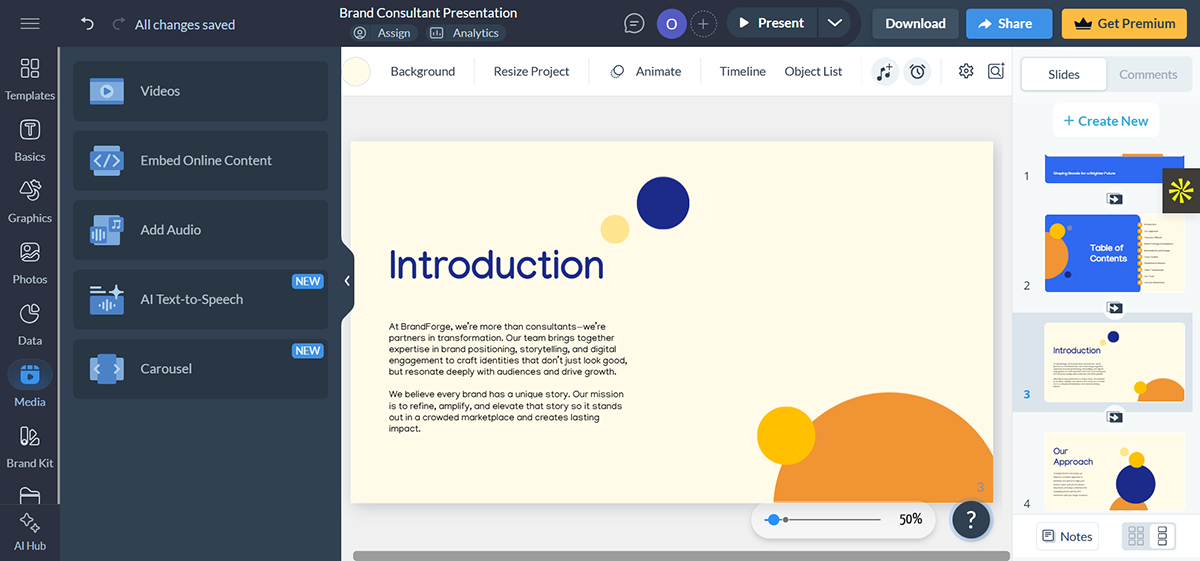1200x561 pixels.
Task: Open the hamburger main menu
Action: [30, 24]
